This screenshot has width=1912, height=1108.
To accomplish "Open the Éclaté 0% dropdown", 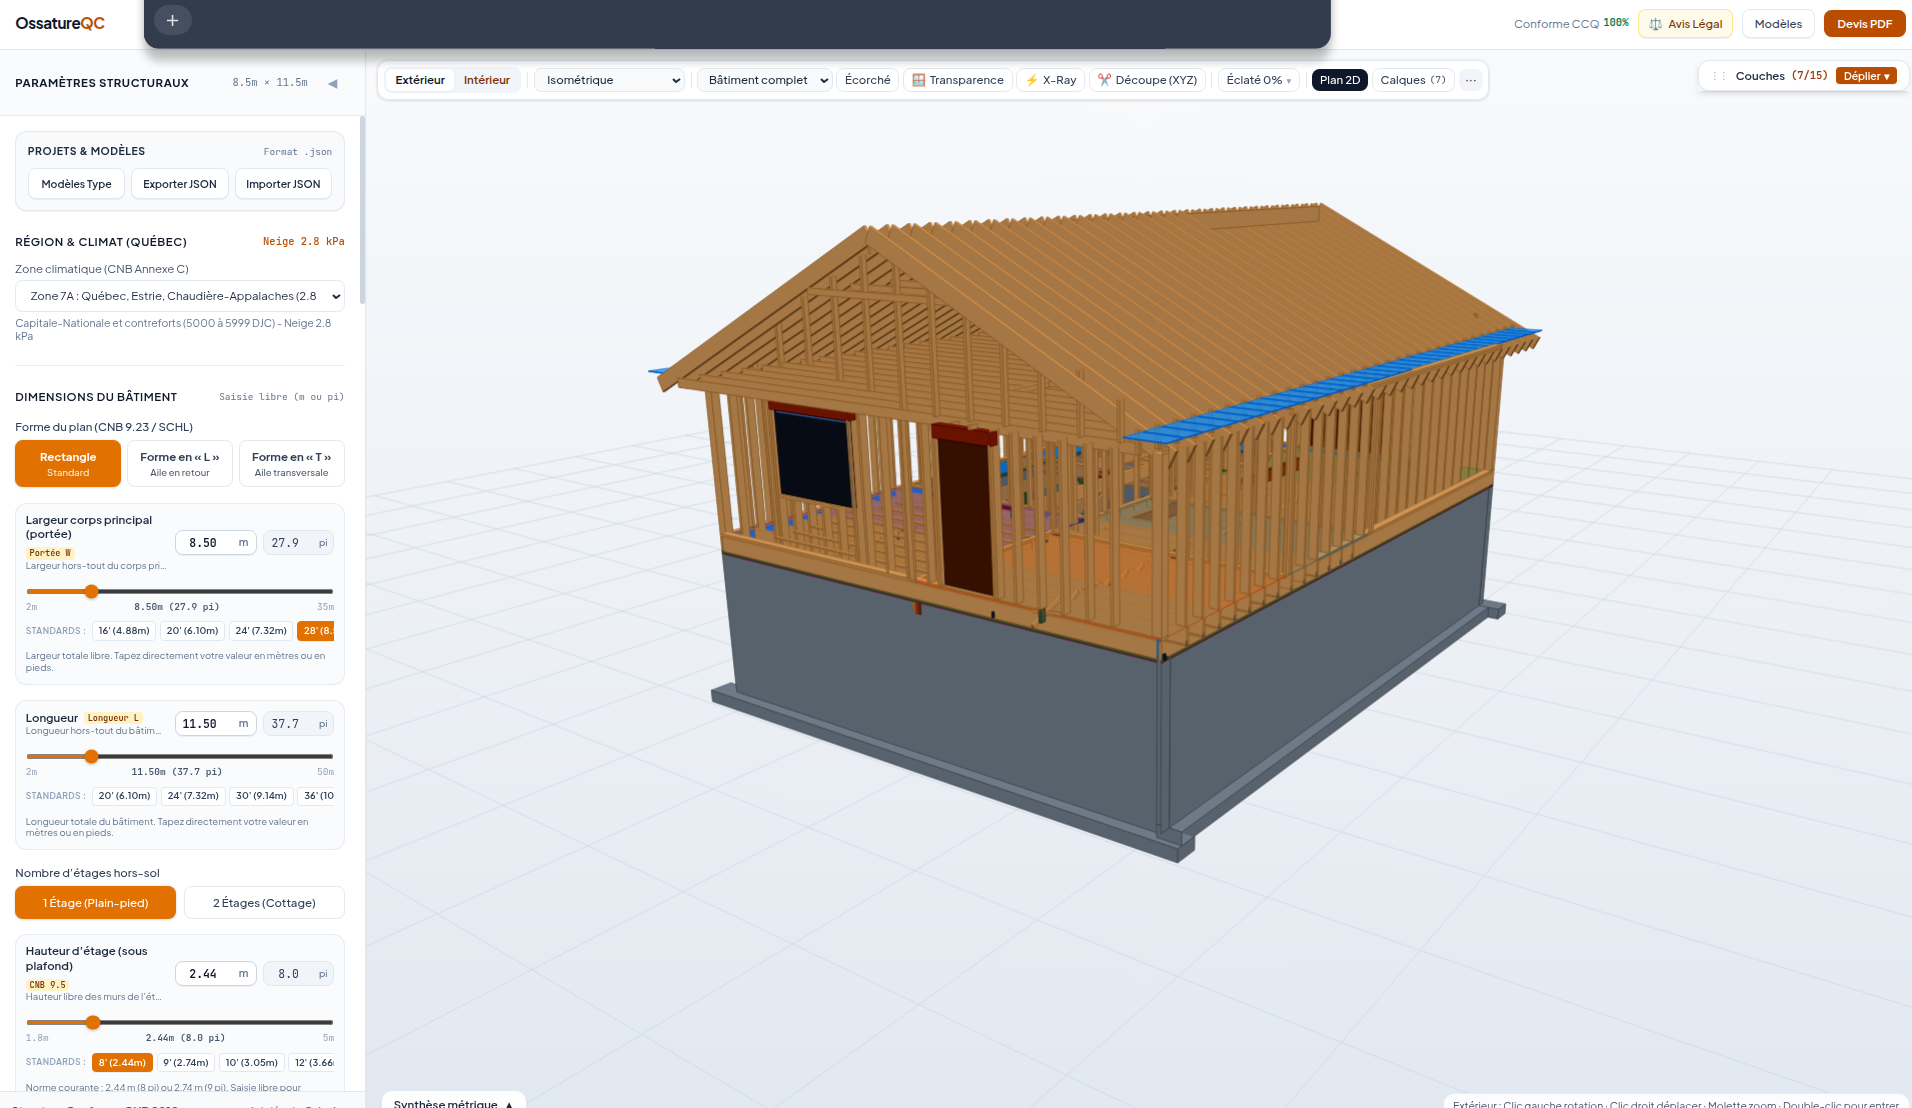I will tap(1258, 80).
